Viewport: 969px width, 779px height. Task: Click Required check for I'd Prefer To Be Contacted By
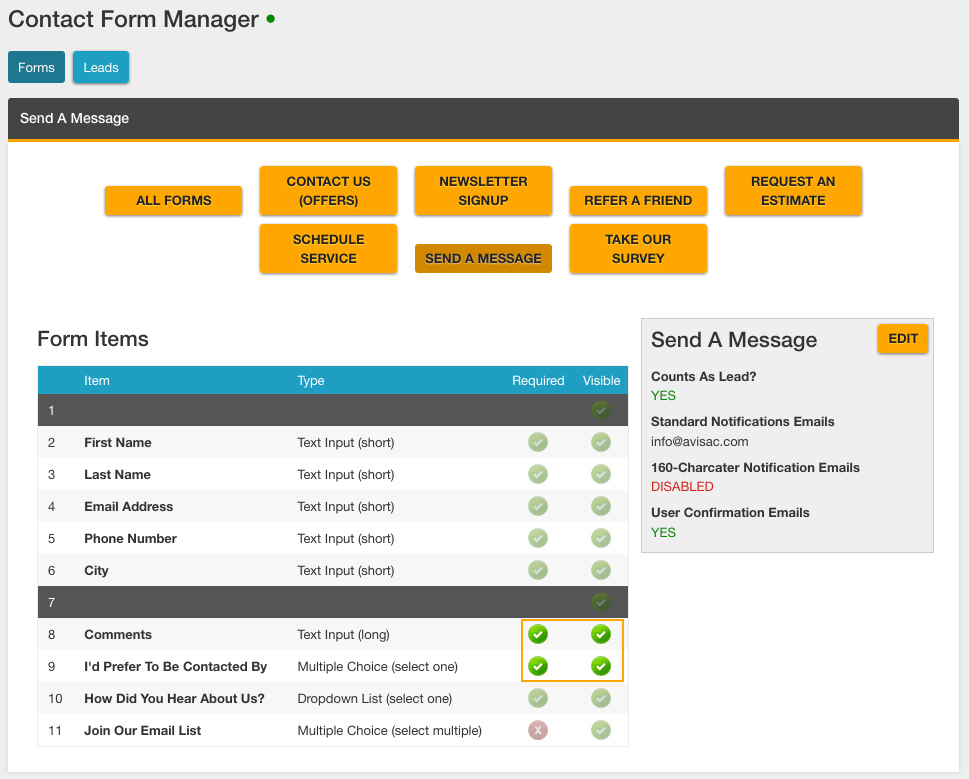click(x=538, y=666)
